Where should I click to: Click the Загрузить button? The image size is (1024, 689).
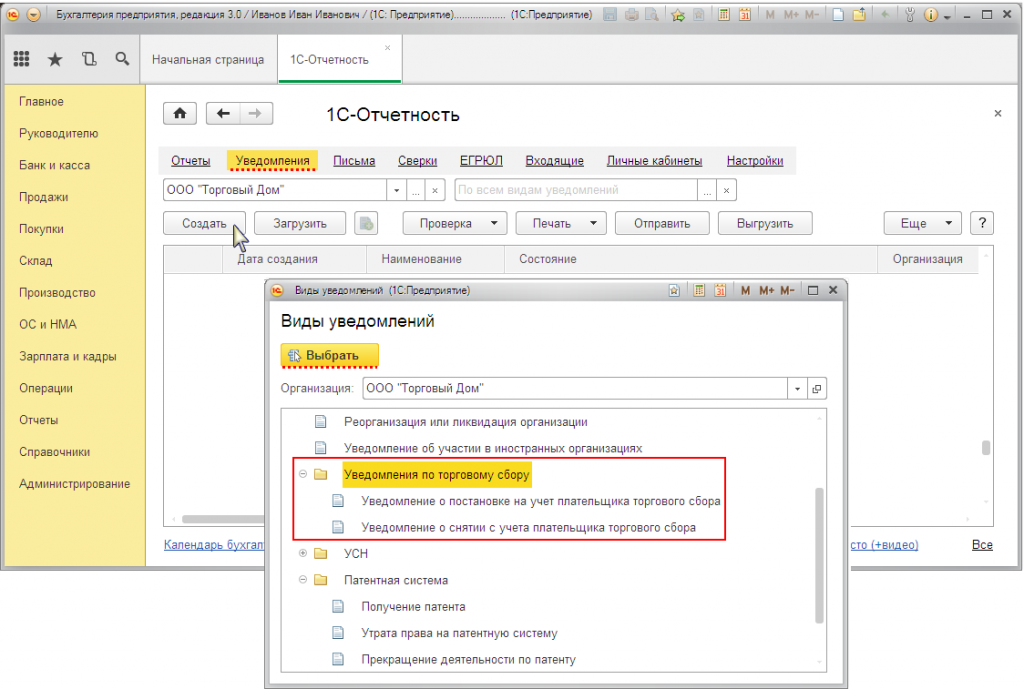[x=300, y=223]
